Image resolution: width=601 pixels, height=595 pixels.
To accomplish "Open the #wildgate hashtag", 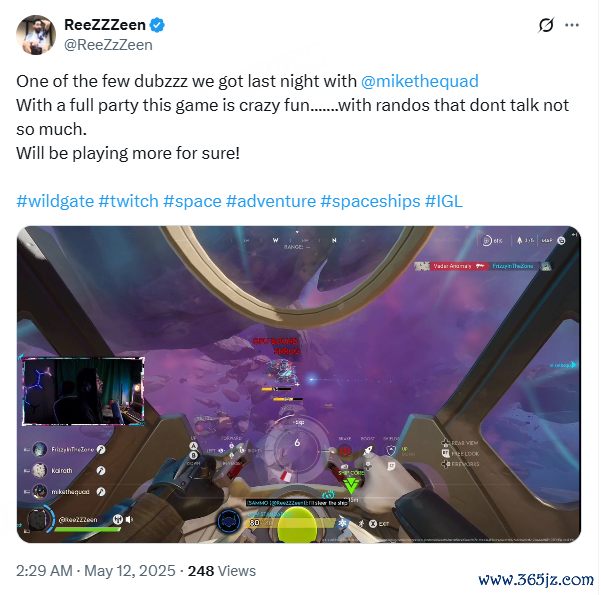I will point(55,201).
